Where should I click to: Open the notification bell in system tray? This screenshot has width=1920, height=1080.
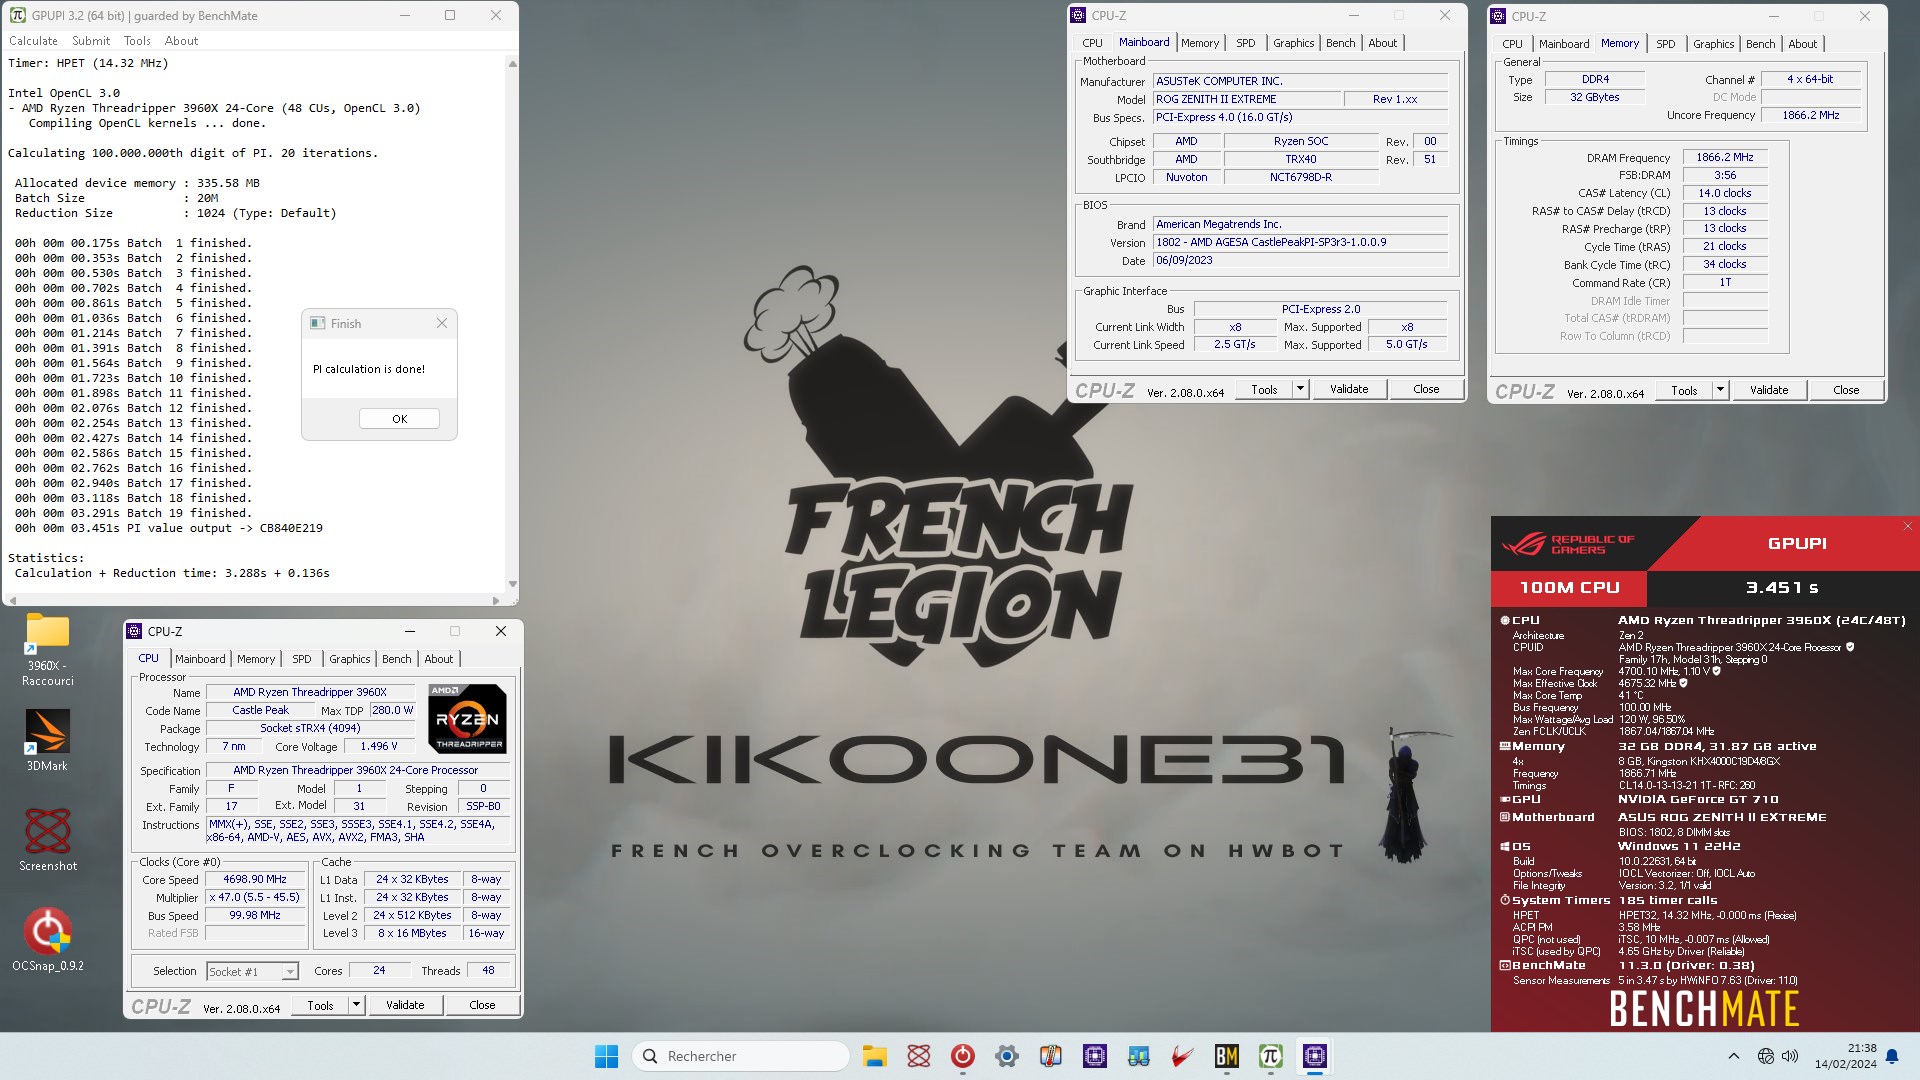click(x=1892, y=1056)
